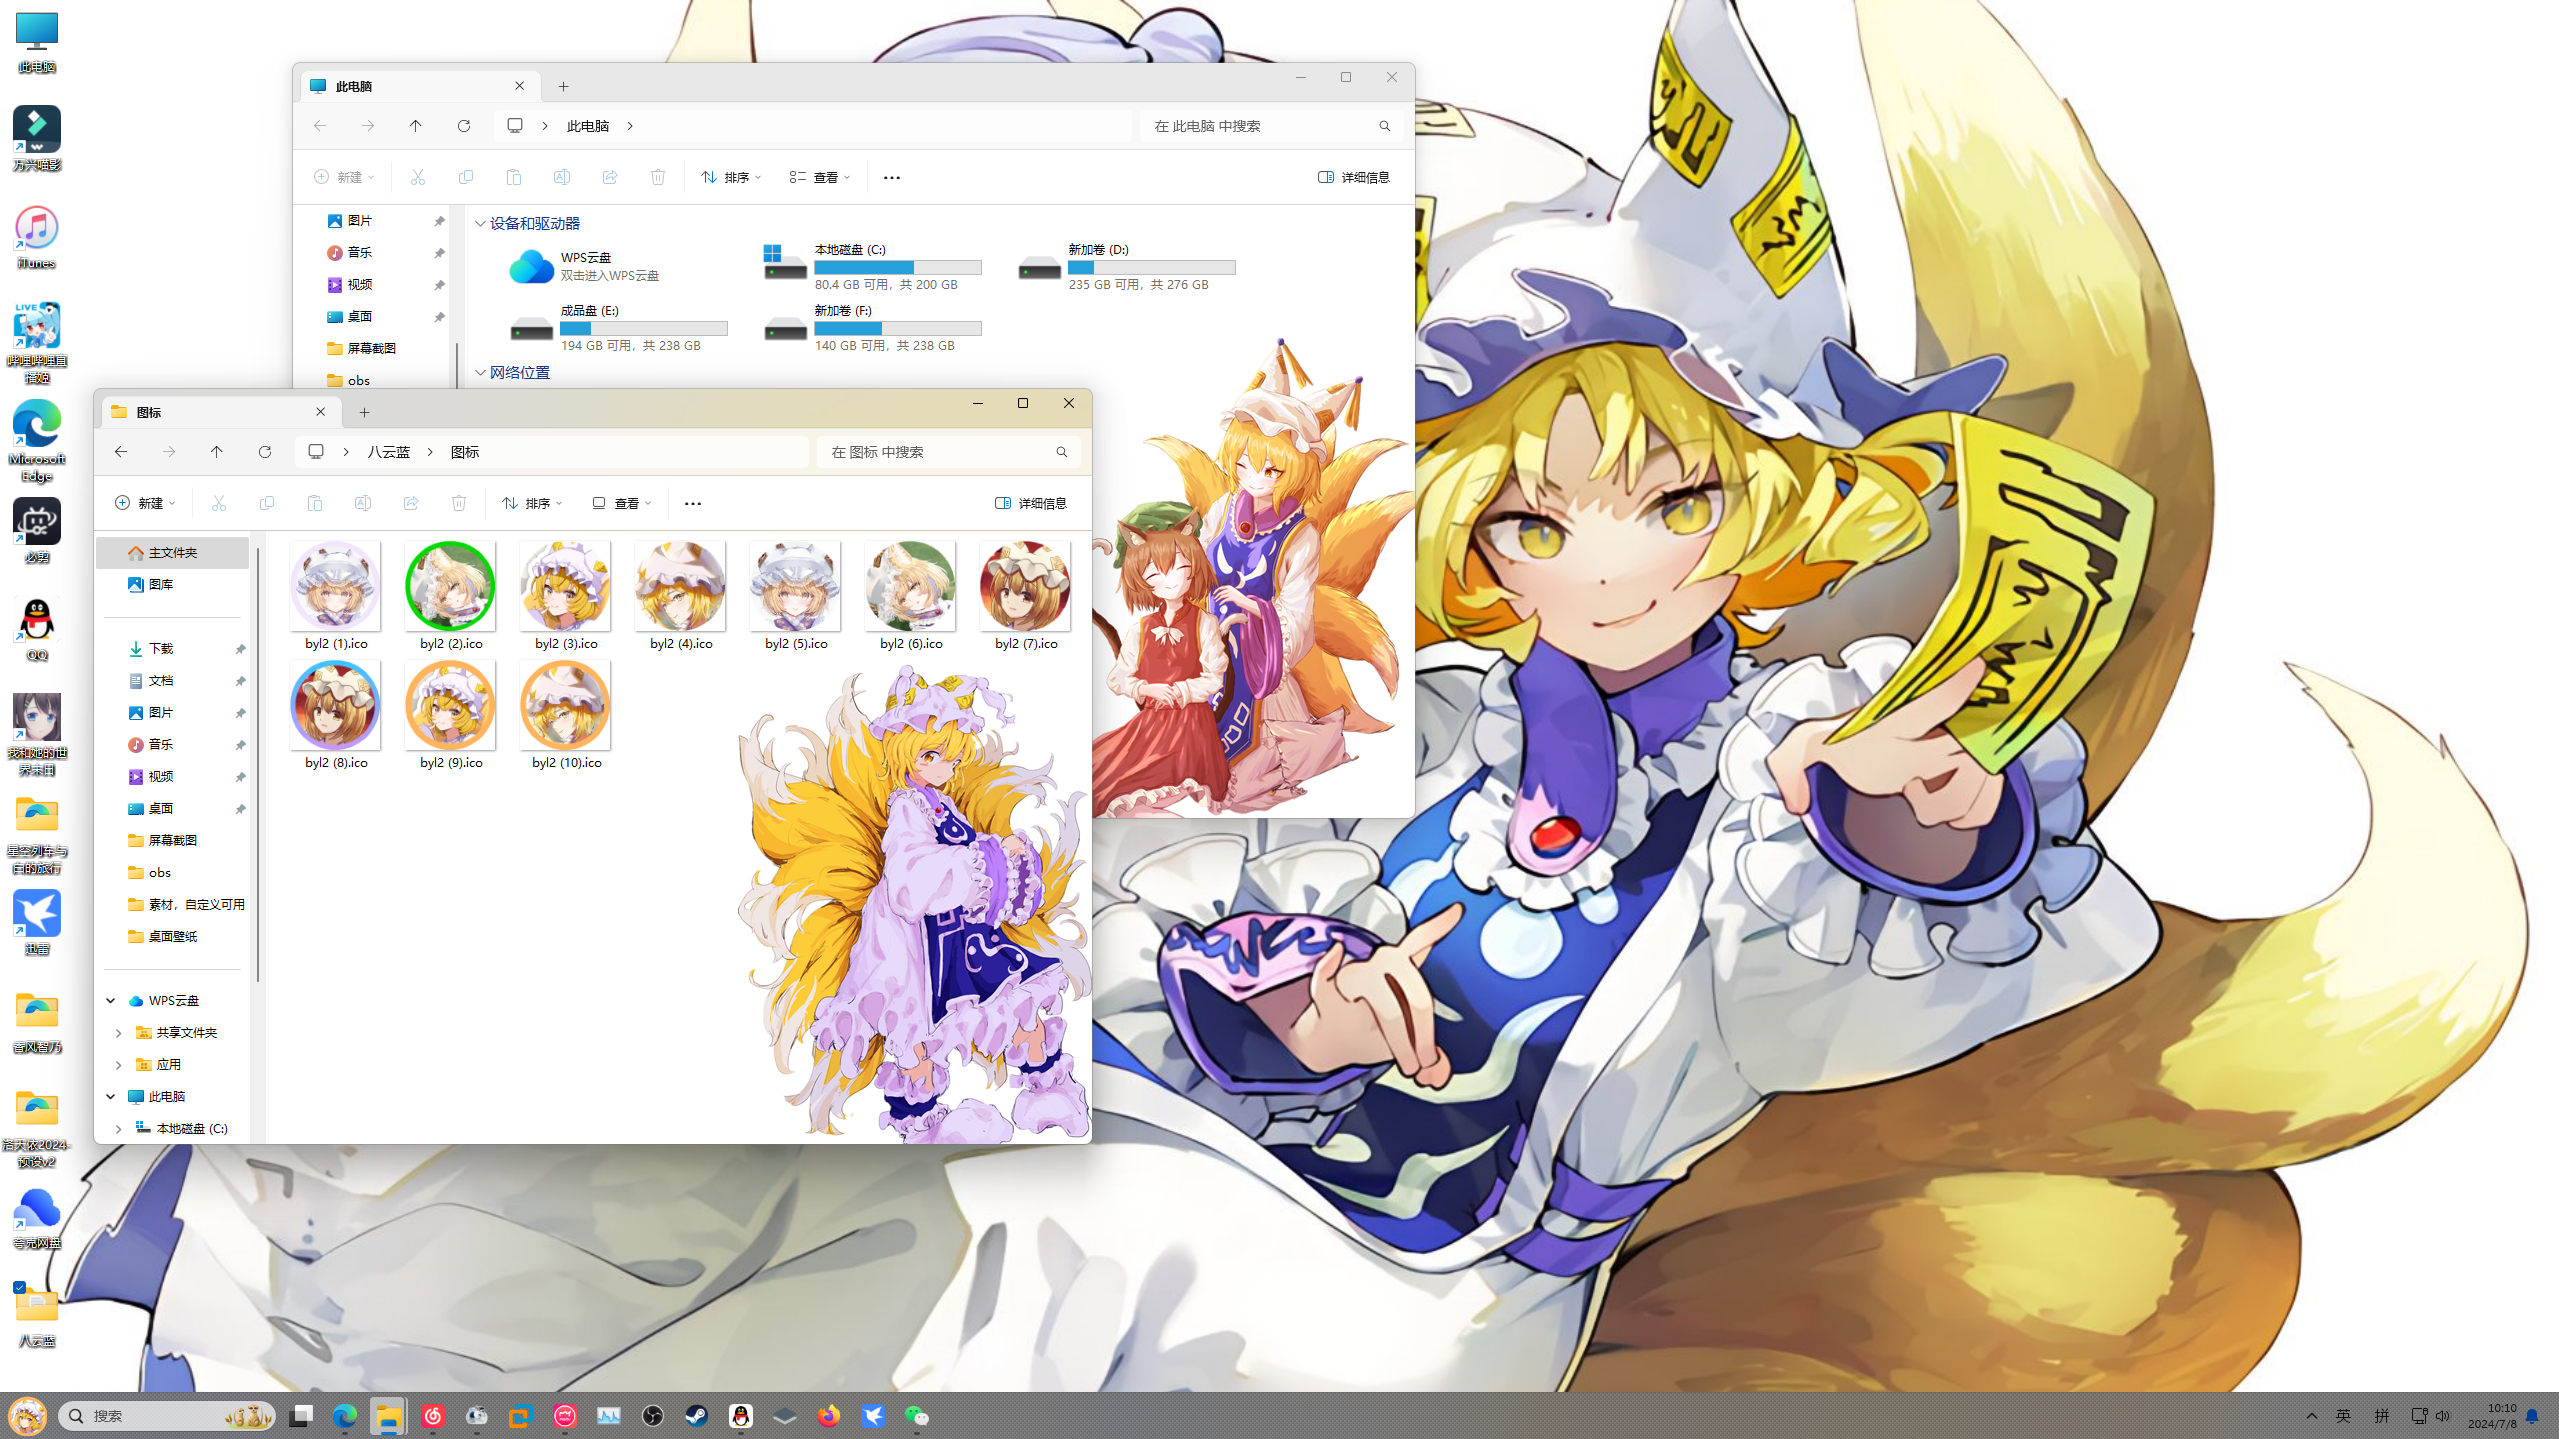Open the 排序 dropdown in 图标 window
Screen dimensions: 2559x1439
click(532, 503)
